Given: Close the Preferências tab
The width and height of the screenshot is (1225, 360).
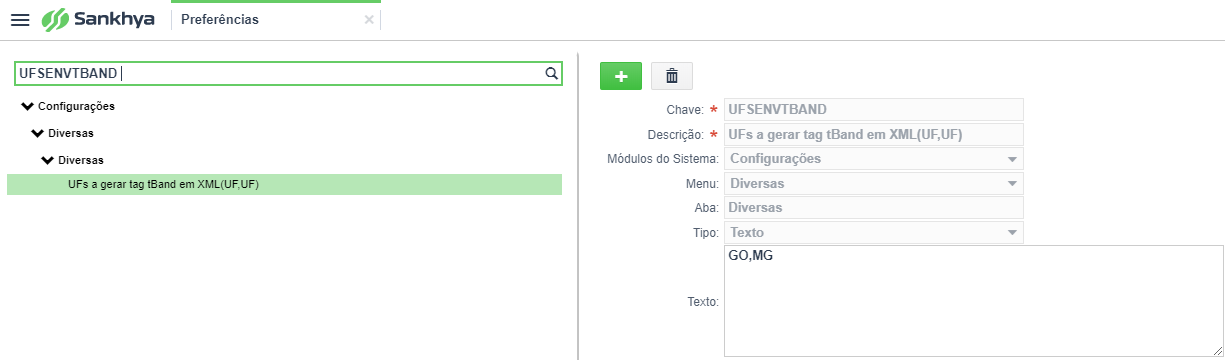Looking at the screenshot, I should pyautogui.click(x=369, y=19).
